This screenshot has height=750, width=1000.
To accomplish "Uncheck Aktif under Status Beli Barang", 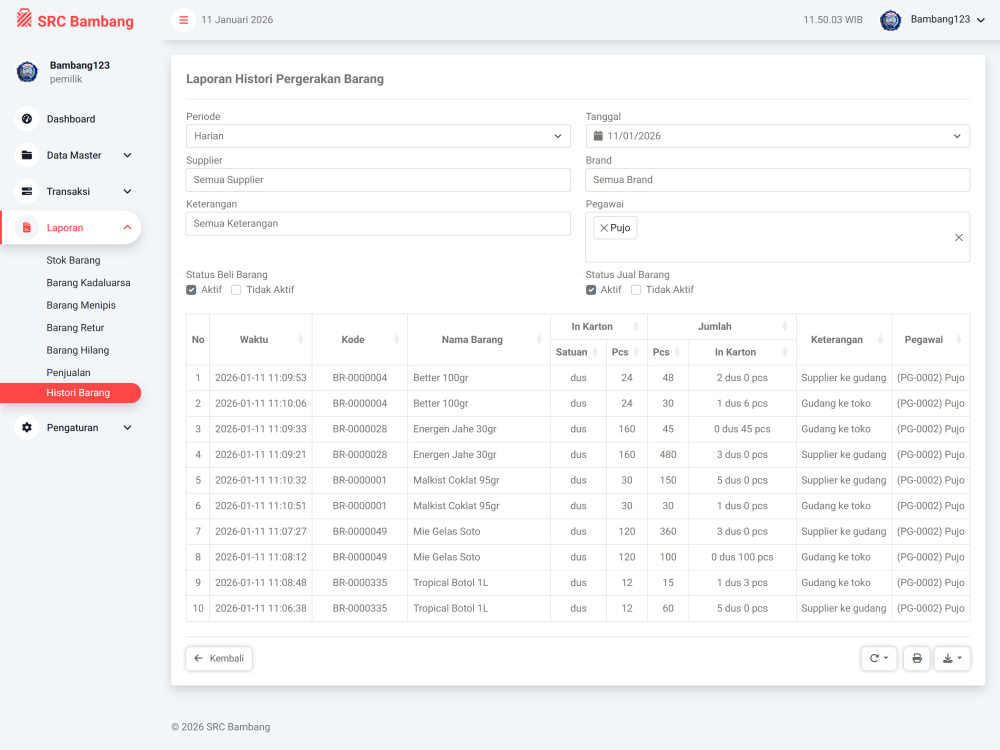I will coord(191,290).
